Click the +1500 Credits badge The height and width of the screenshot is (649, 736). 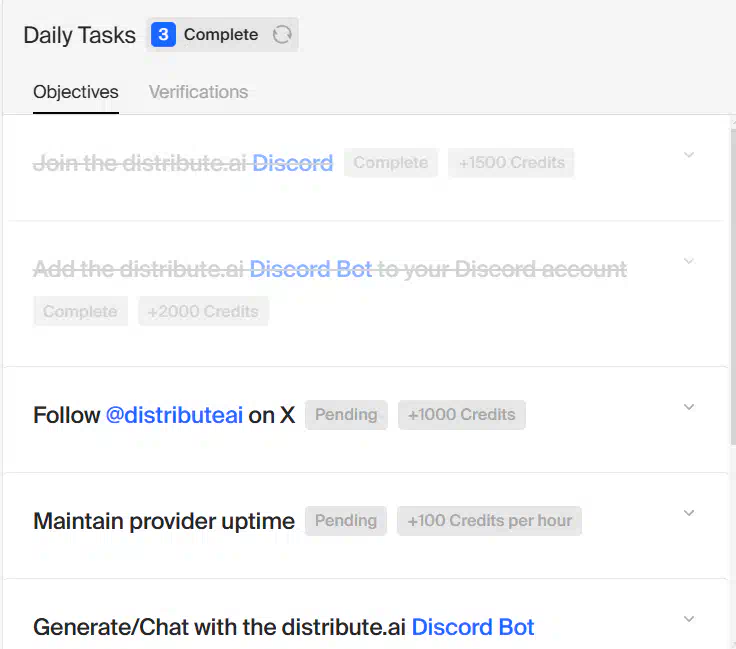(511, 163)
